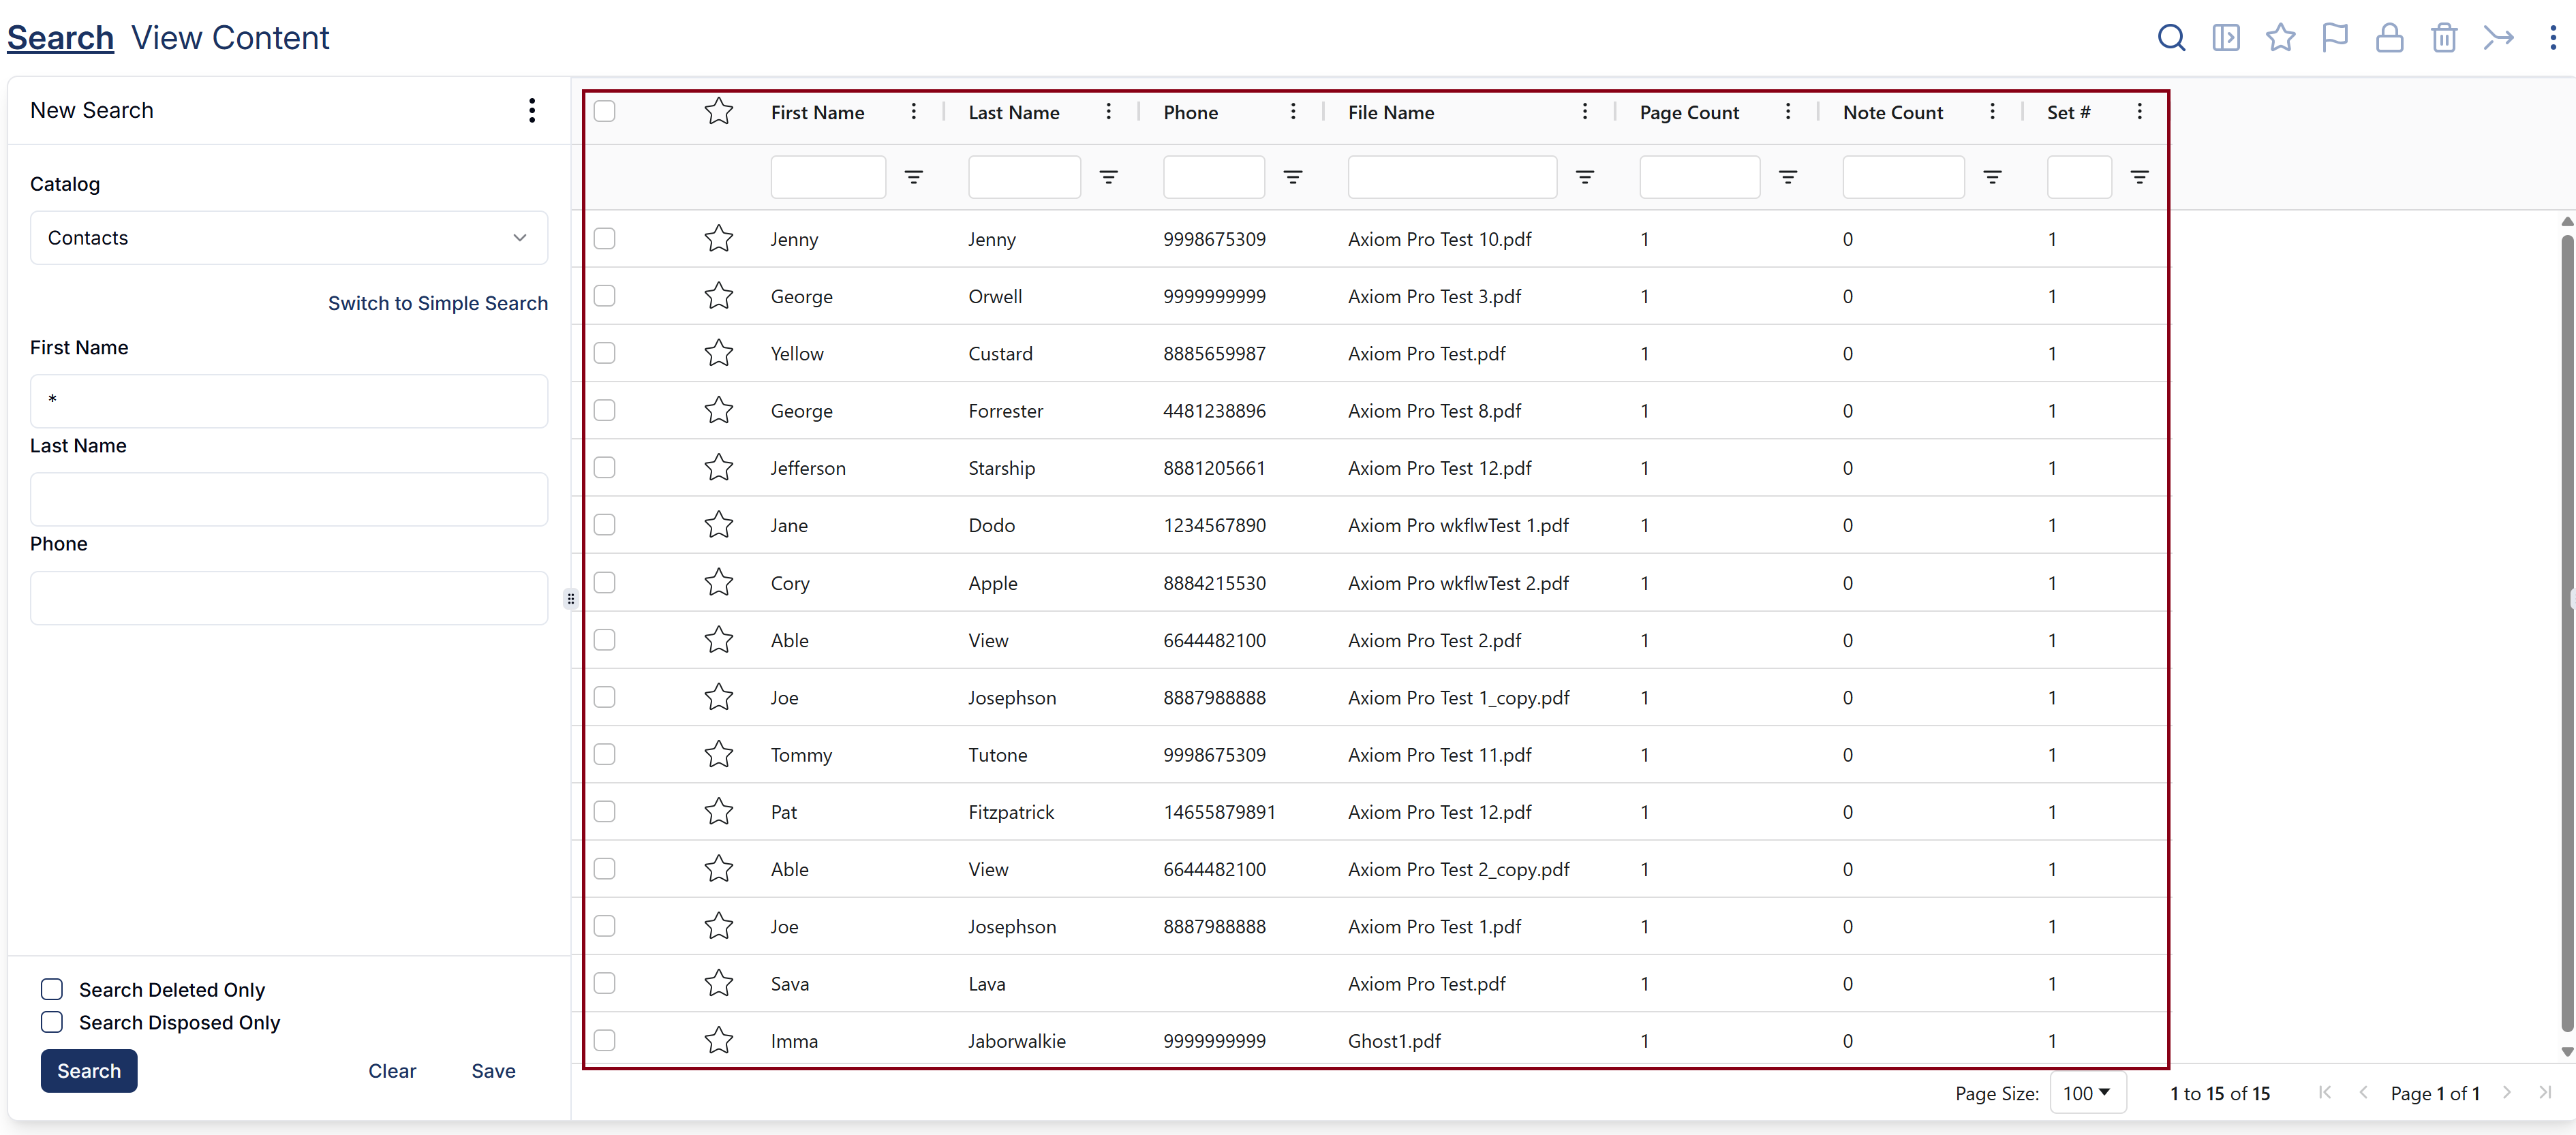Click the star icon in table header
Image resolution: width=2576 pixels, height=1135 pixels.
point(719,111)
